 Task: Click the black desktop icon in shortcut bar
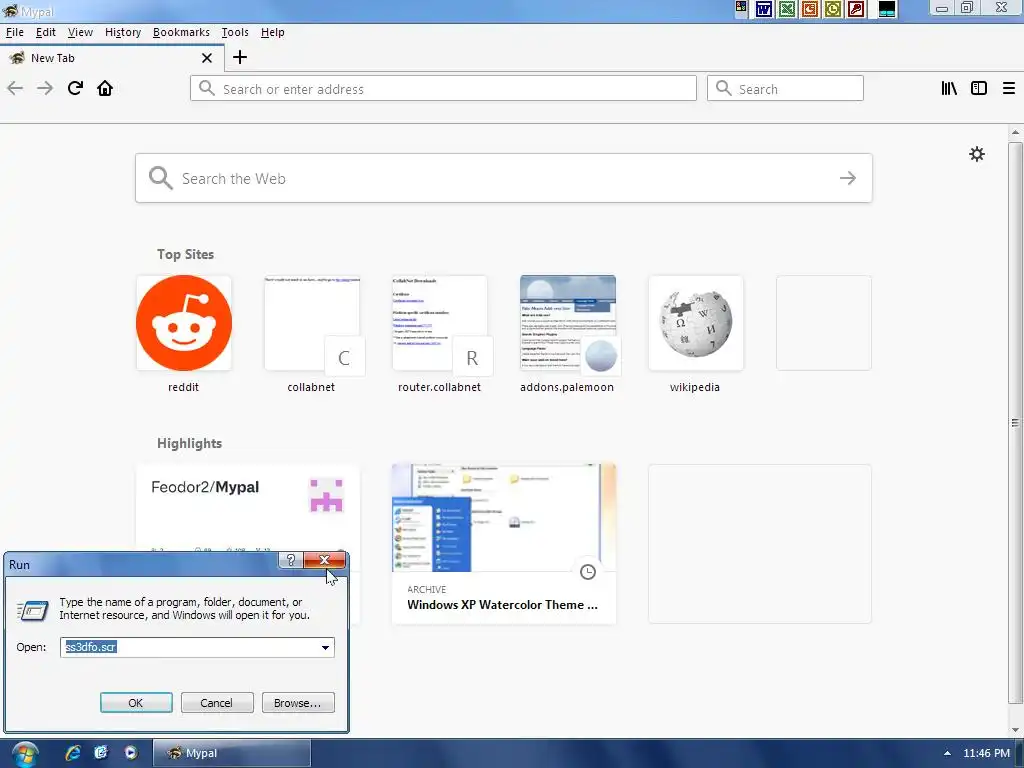tap(887, 9)
